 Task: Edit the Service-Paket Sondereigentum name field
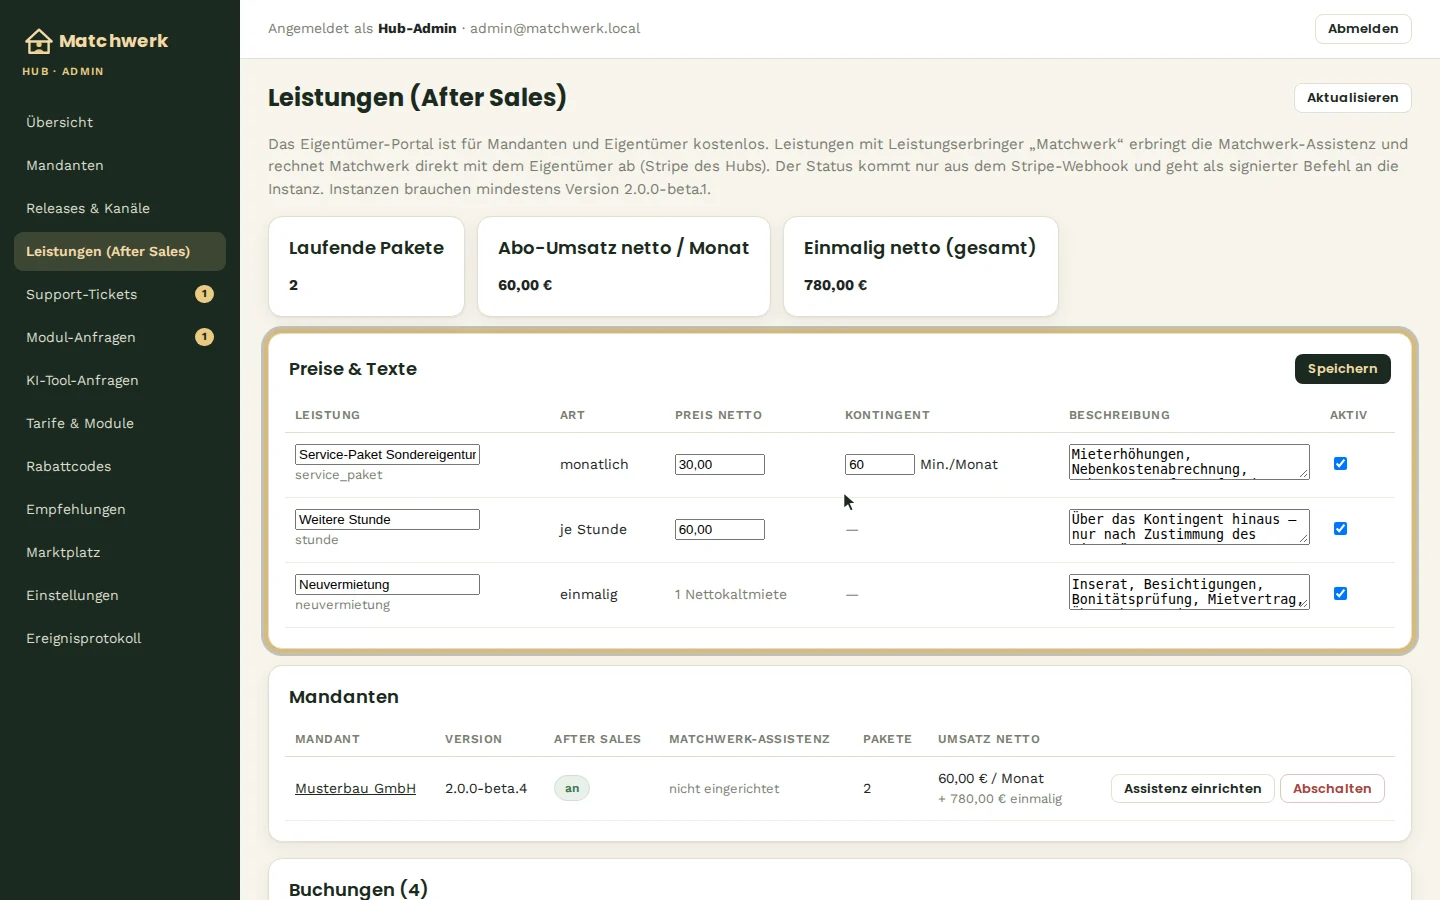click(387, 454)
